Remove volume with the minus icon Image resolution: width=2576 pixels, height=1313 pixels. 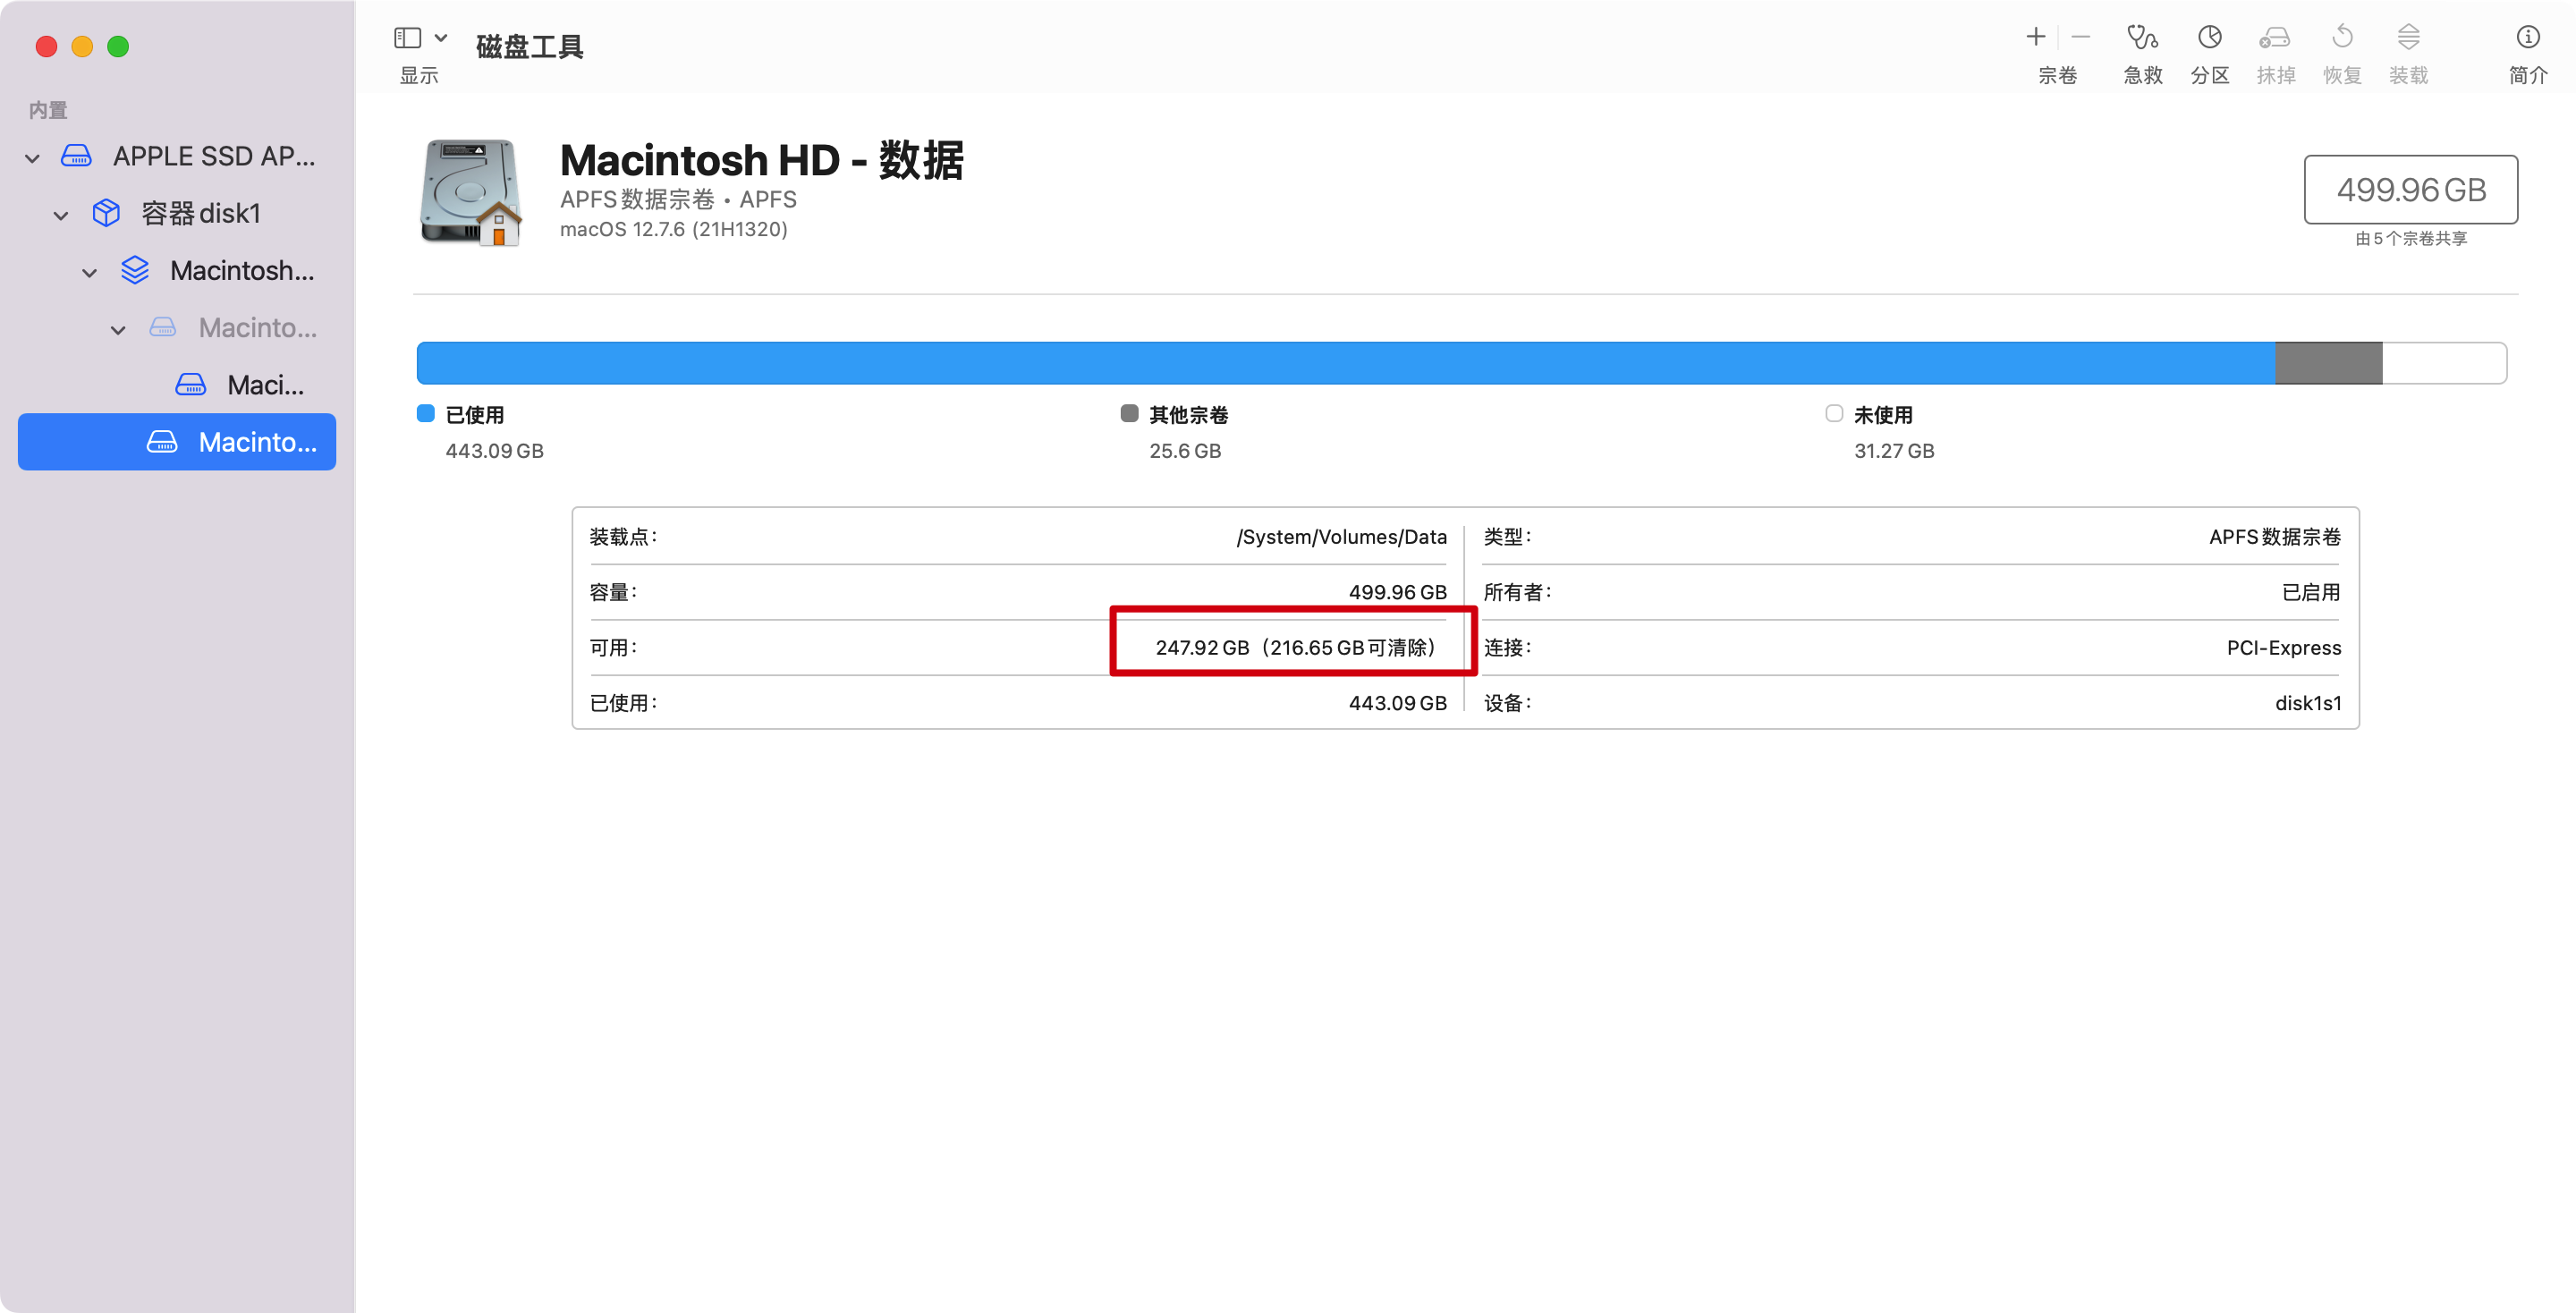click(x=2081, y=38)
